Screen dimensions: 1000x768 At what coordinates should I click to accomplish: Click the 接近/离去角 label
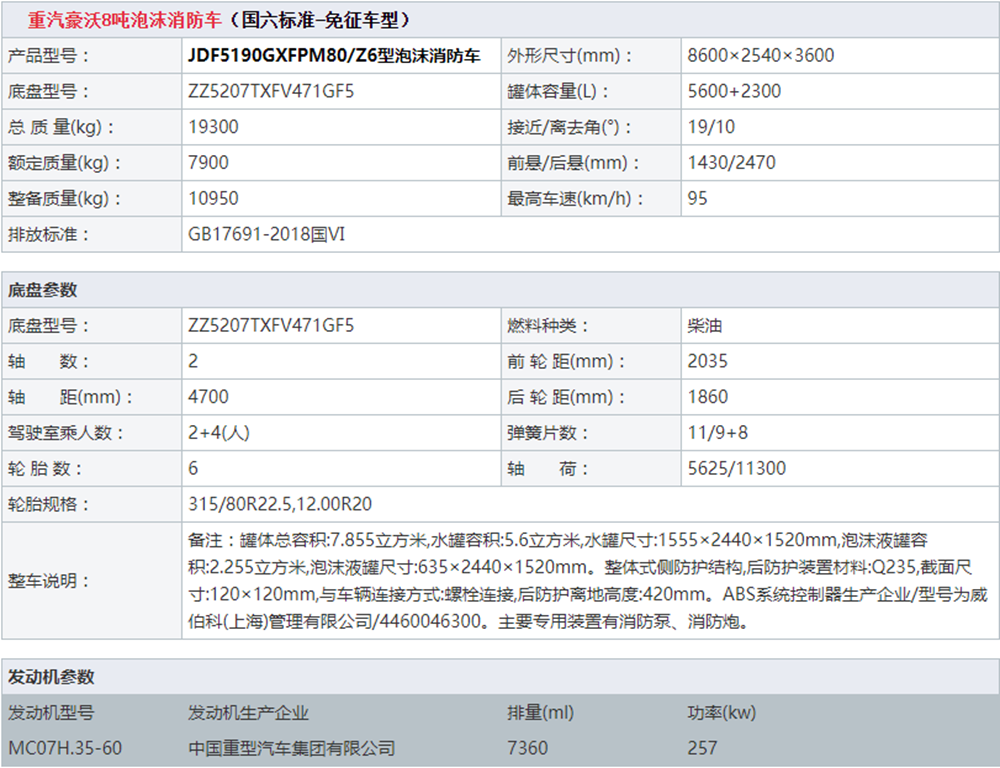(569, 128)
